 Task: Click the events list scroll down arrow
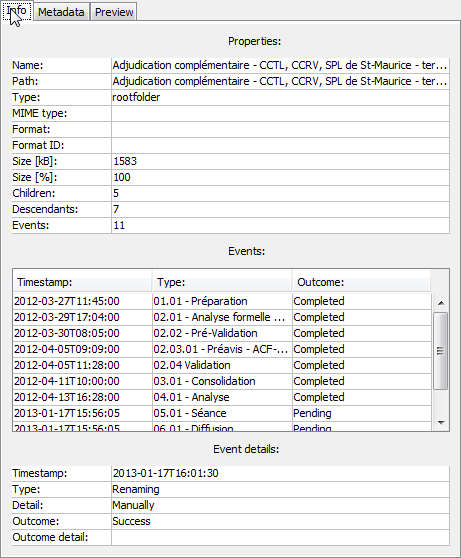tap(441, 422)
